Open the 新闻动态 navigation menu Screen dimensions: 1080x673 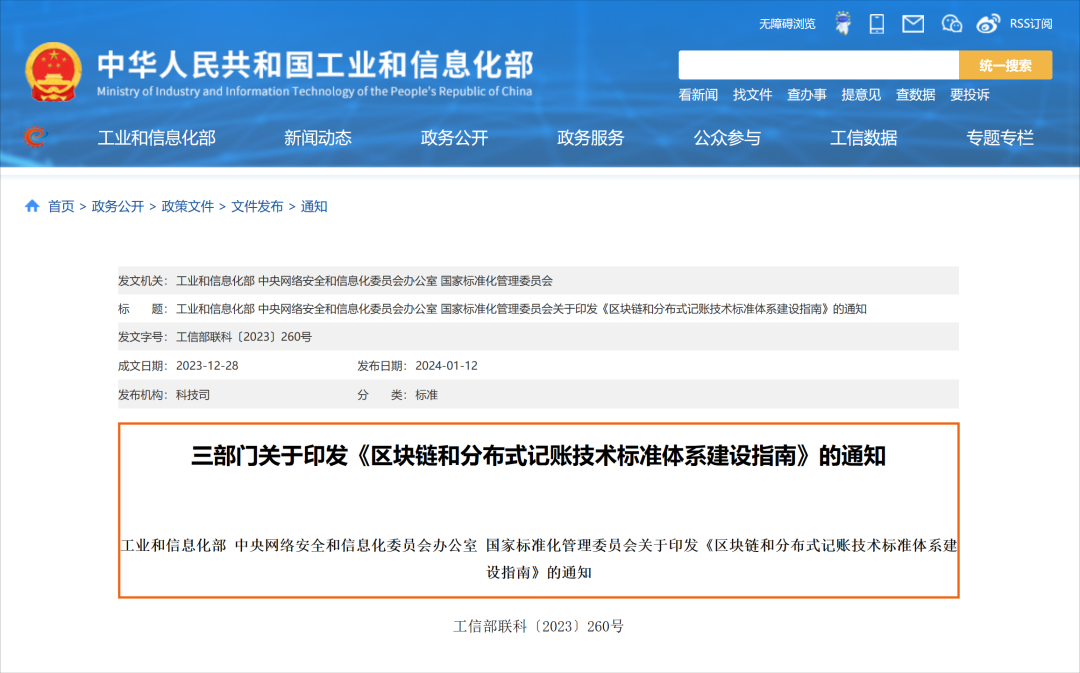click(317, 138)
